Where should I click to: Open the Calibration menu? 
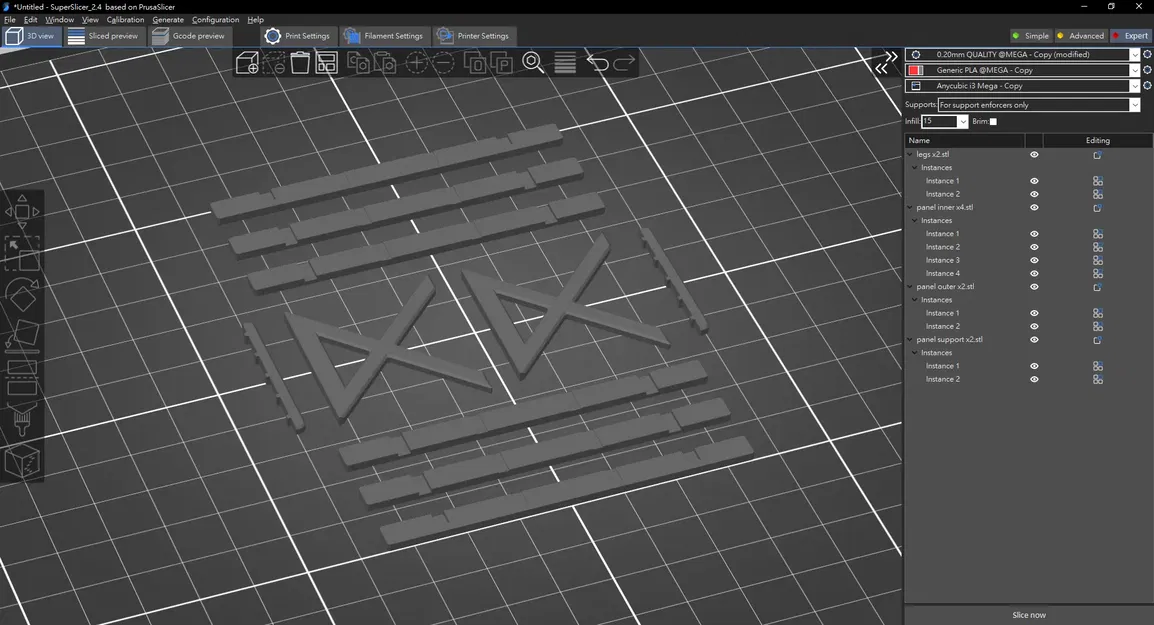pyautogui.click(x=125, y=20)
